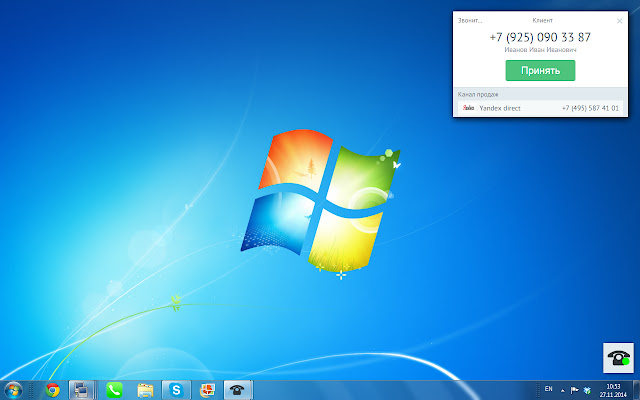
Task: Open the green phone app in the taskbar
Action: tap(114, 390)
